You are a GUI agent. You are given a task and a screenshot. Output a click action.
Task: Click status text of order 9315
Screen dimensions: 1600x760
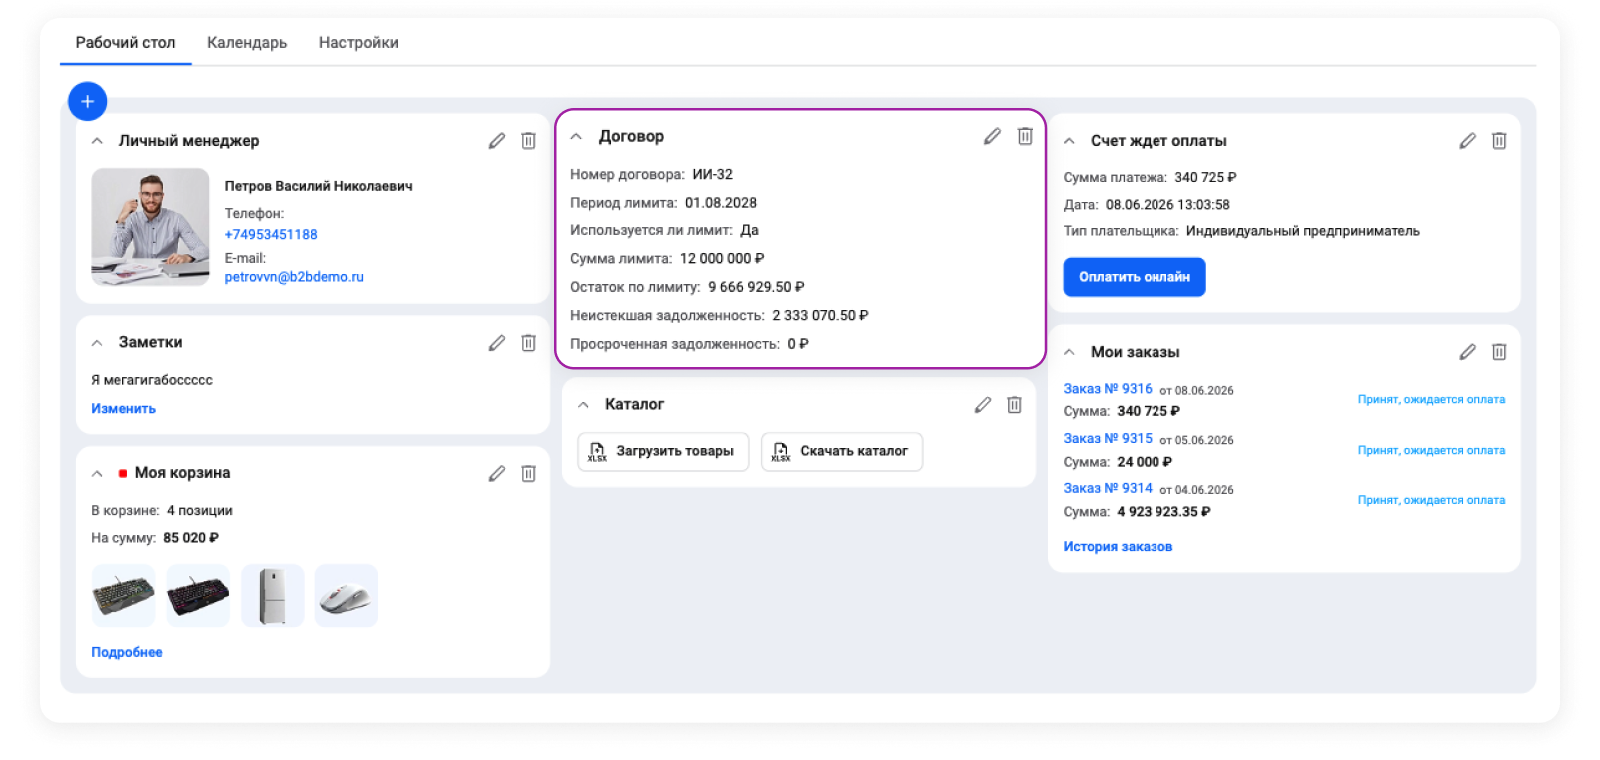point(1431,451)
